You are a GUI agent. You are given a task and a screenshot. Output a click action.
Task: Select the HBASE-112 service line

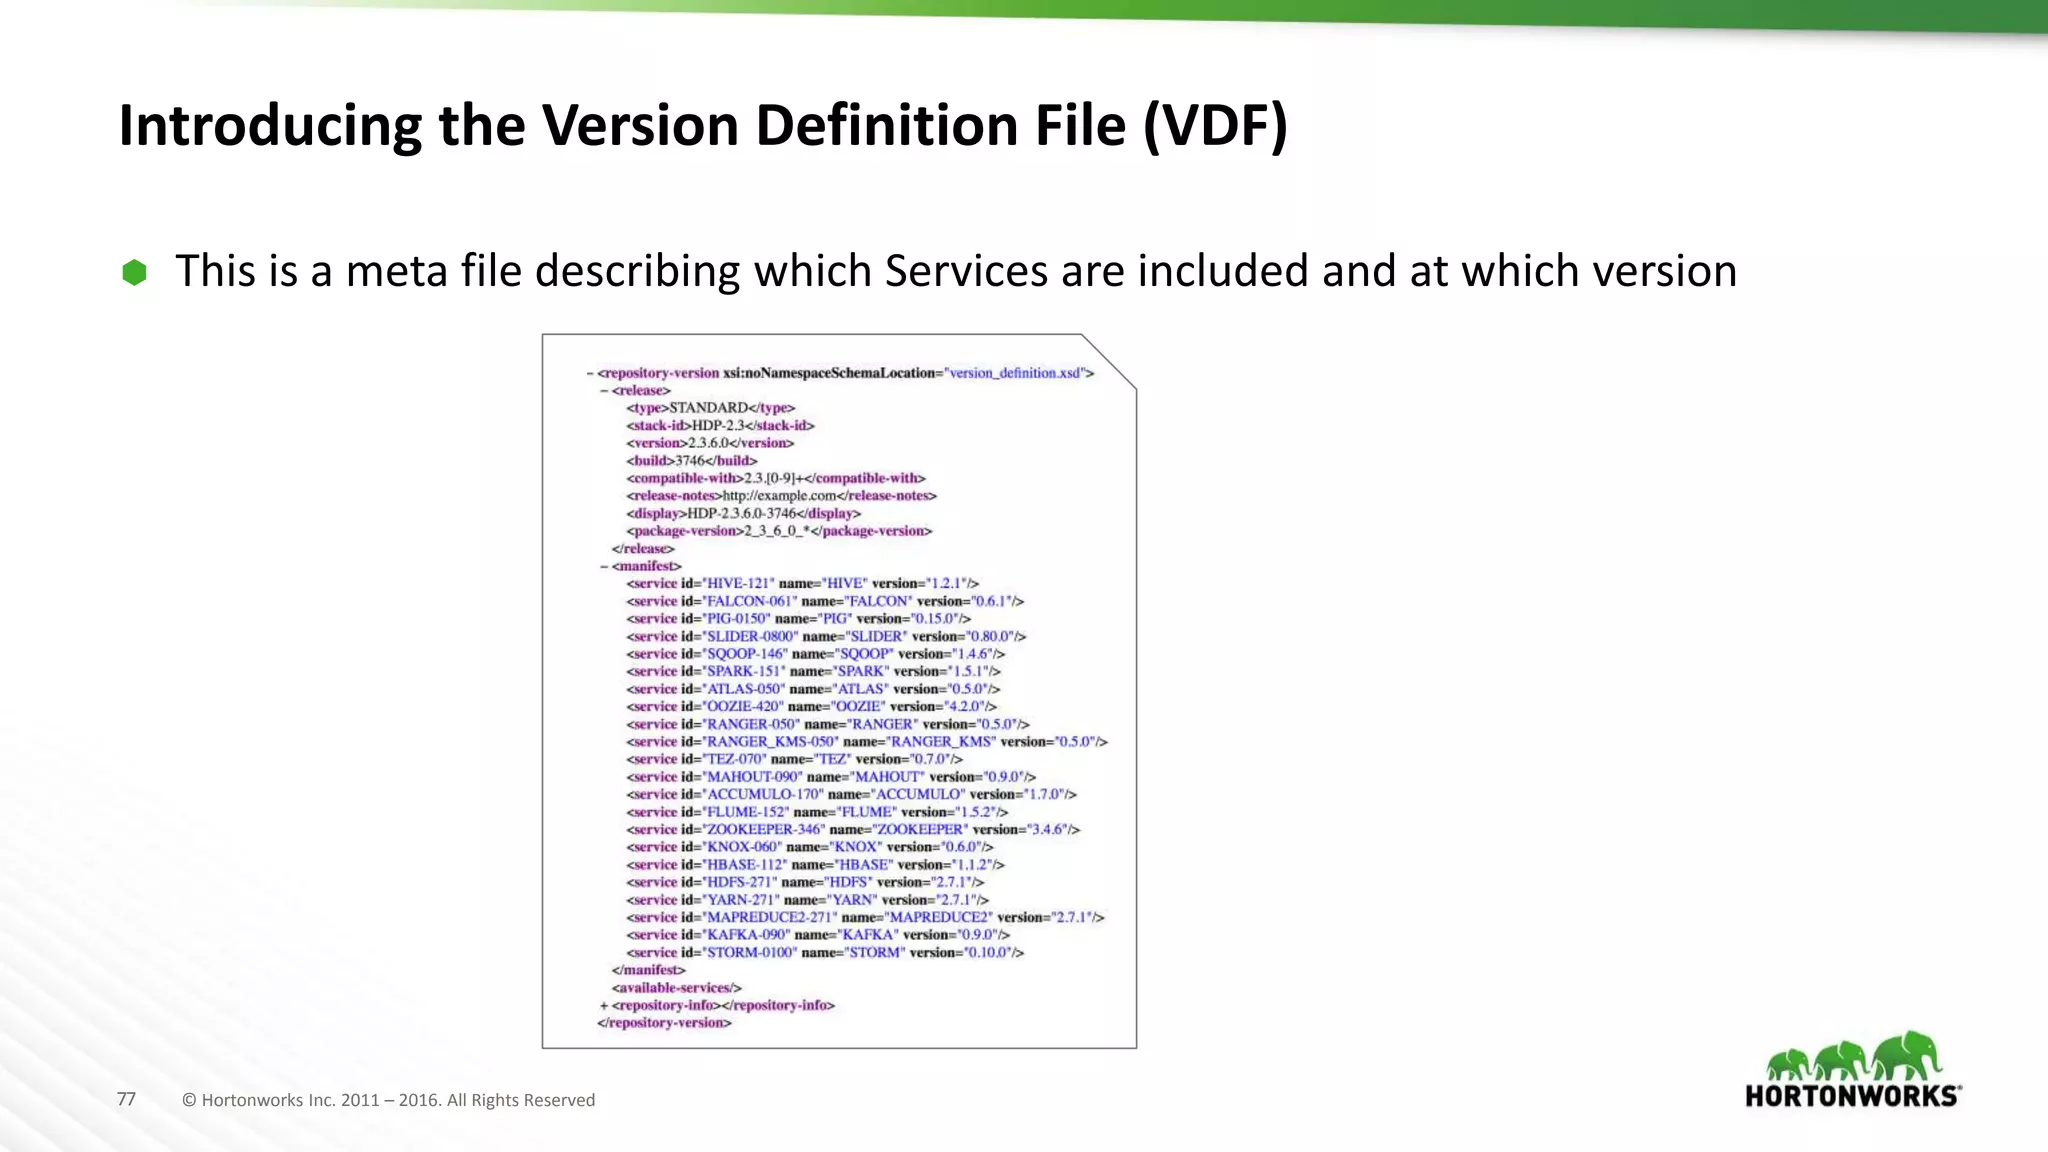pyautogui.click(x=815, y=865)
